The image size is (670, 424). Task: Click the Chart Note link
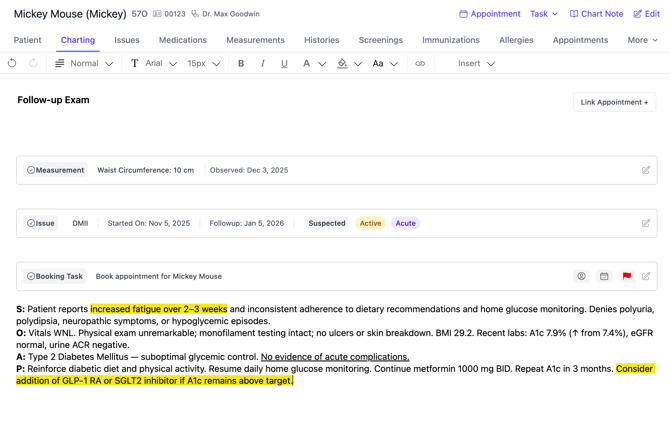tap(596, 14)
